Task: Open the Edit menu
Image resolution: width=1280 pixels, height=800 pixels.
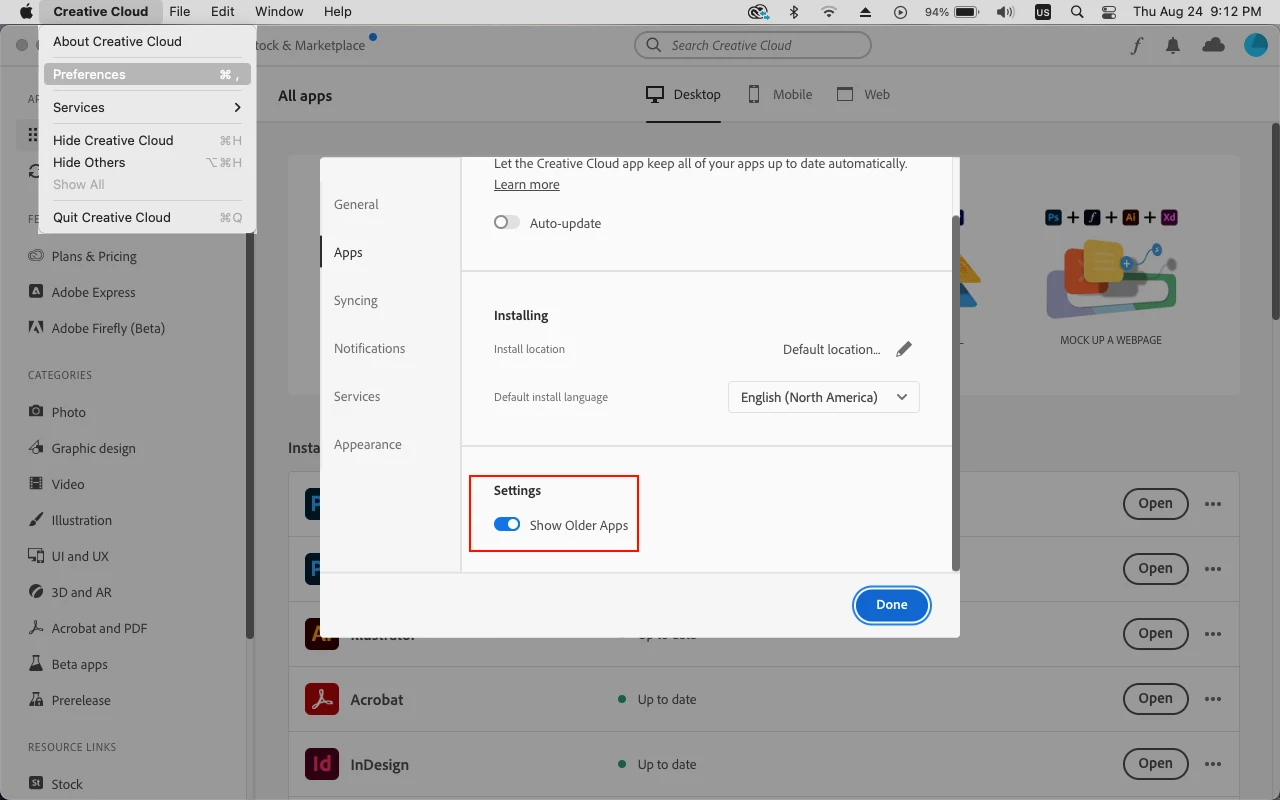Action: point(223,12)
